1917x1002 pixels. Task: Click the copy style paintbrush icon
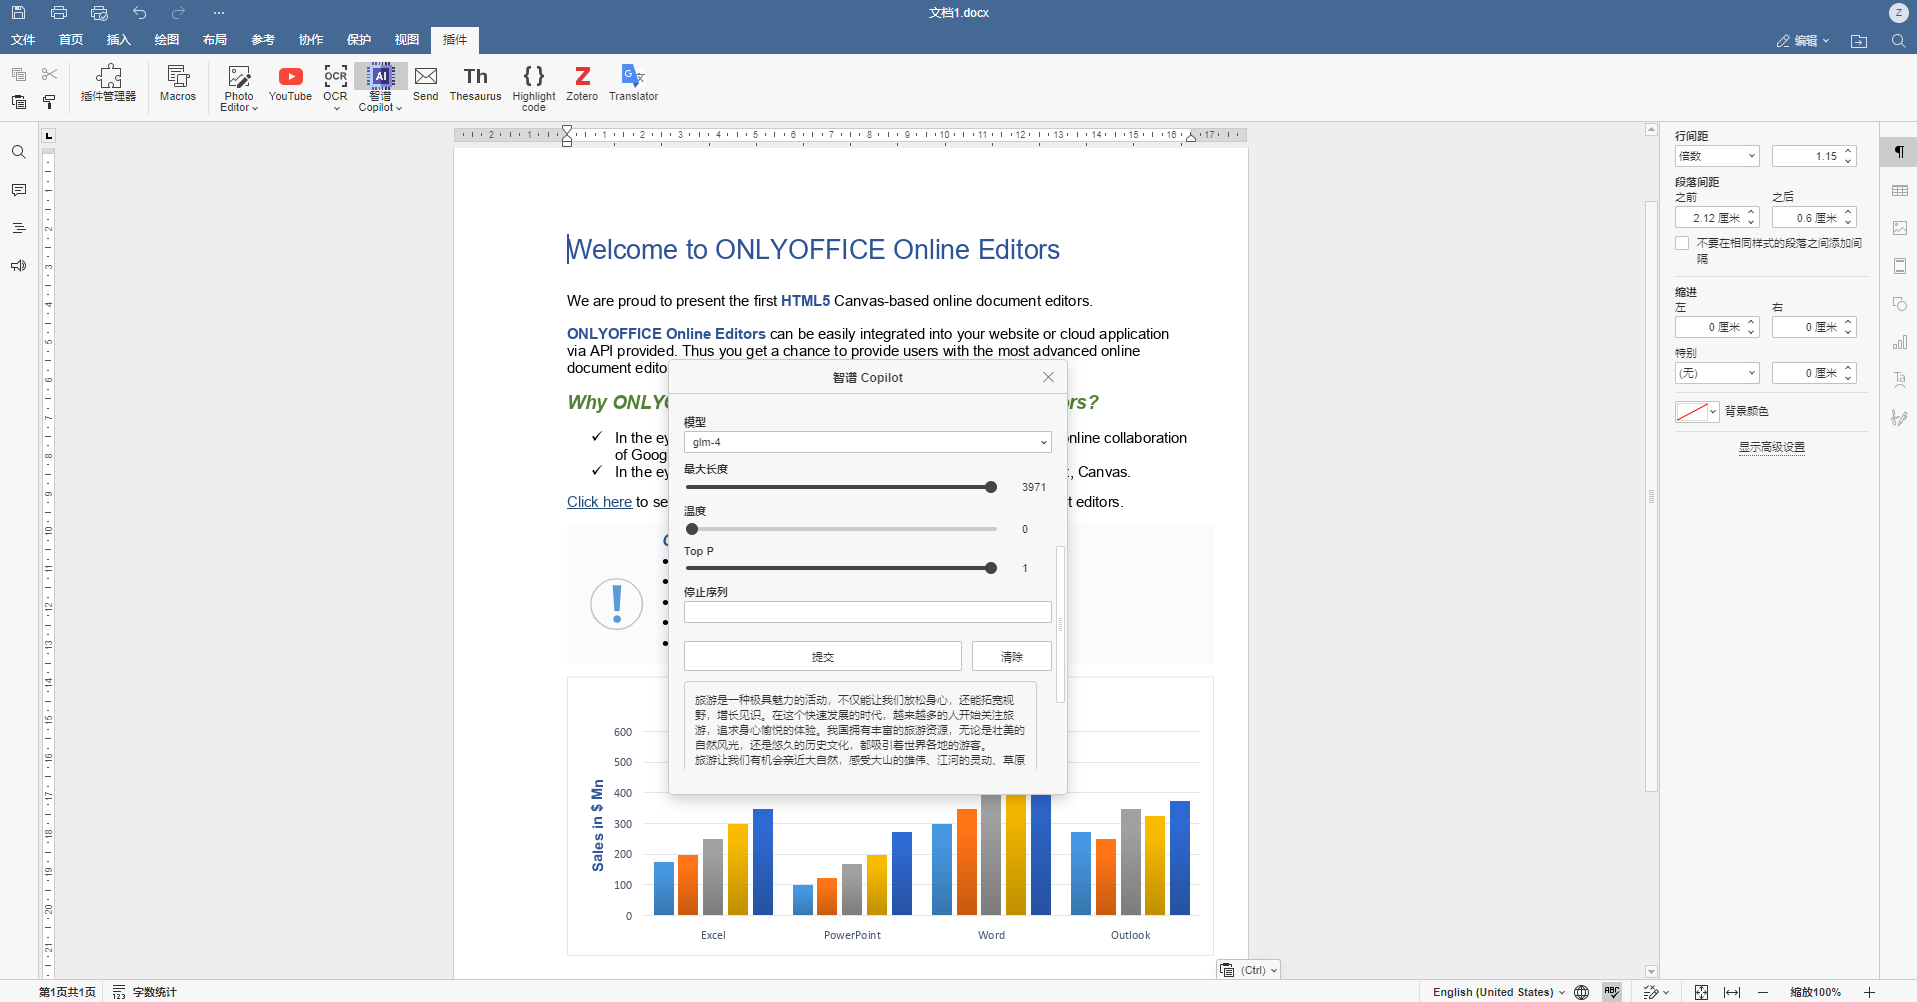point(50,102)
